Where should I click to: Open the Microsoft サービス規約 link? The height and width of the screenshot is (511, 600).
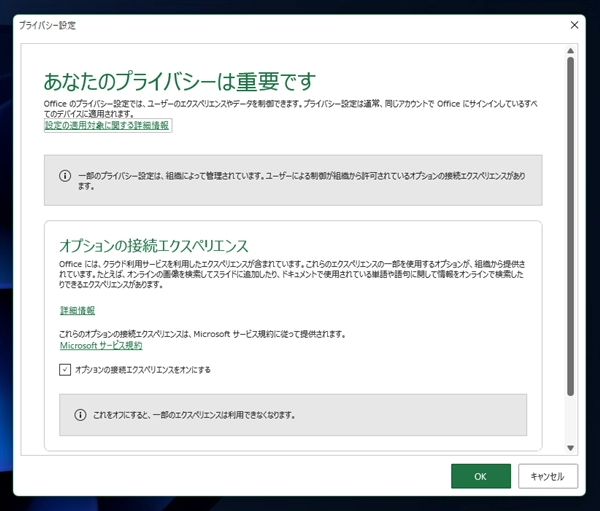(101, 346)
